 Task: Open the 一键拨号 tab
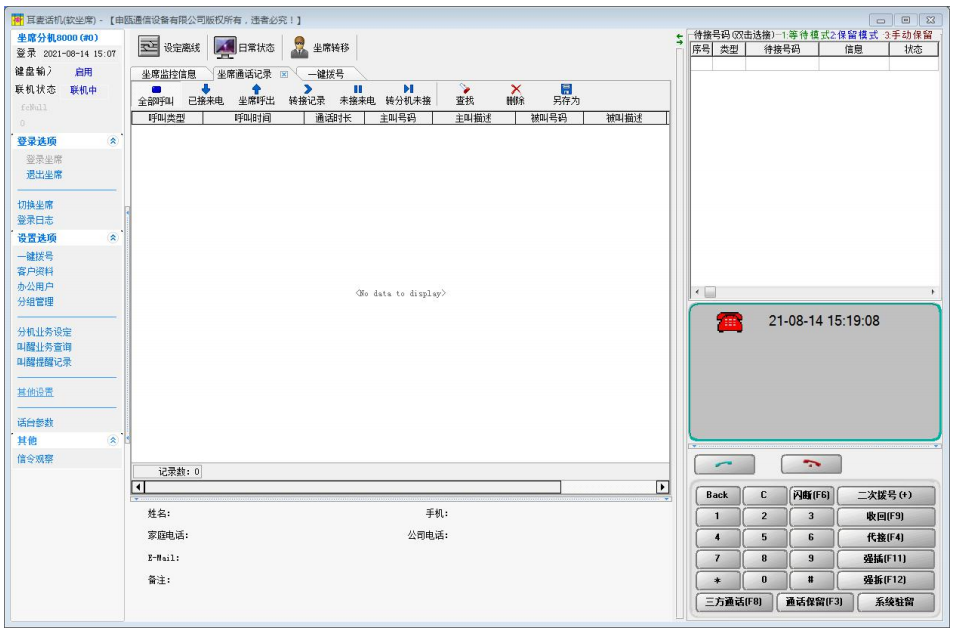(x=326, y=74)
